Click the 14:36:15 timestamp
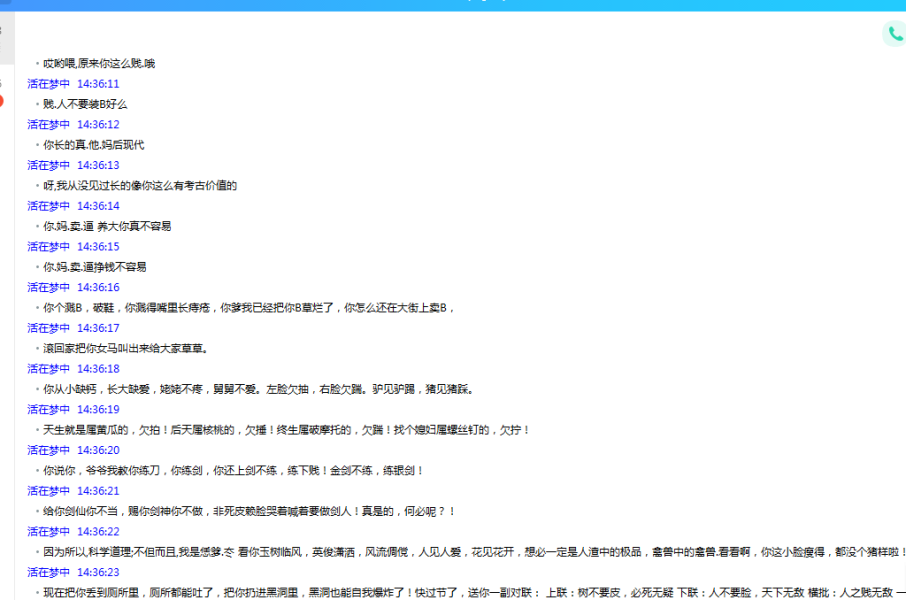The height and width of the screenshot is (600, 906). (98, 247)
